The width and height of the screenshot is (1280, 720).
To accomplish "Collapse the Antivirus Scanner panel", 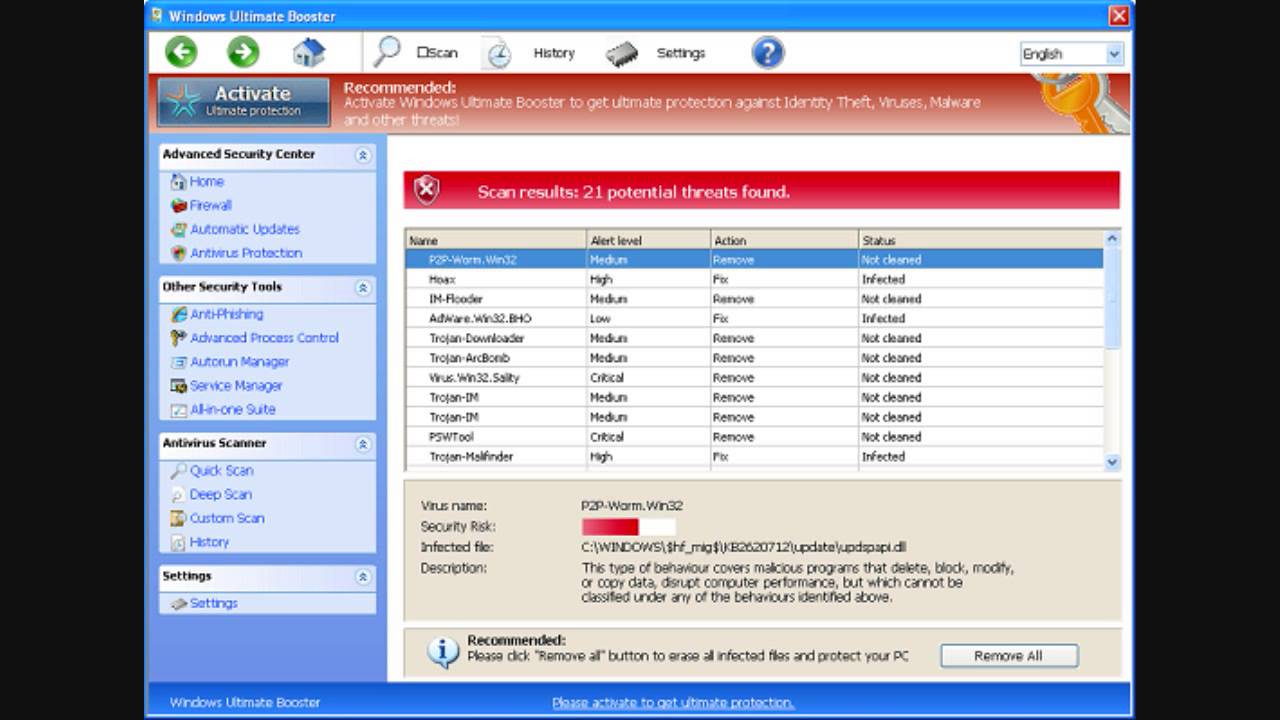I will (x=363, y=444).
